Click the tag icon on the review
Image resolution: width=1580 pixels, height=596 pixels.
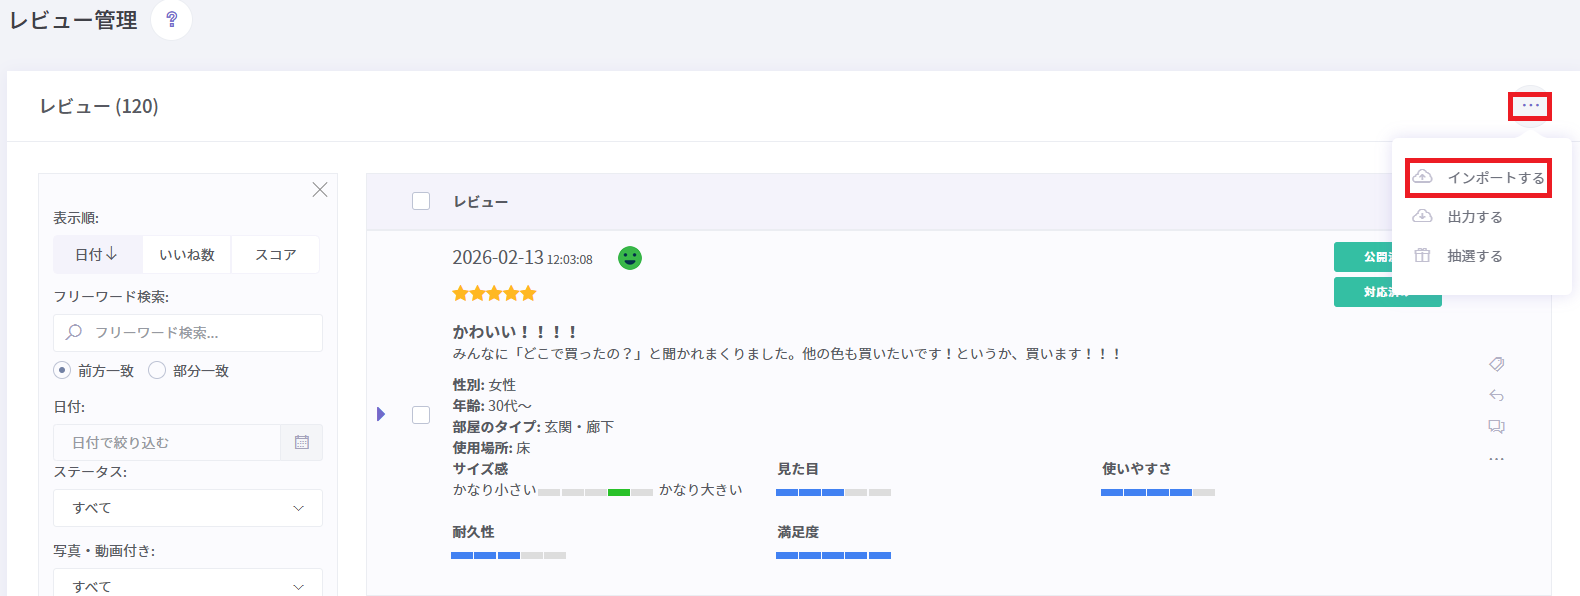[x=1496, y=364]
